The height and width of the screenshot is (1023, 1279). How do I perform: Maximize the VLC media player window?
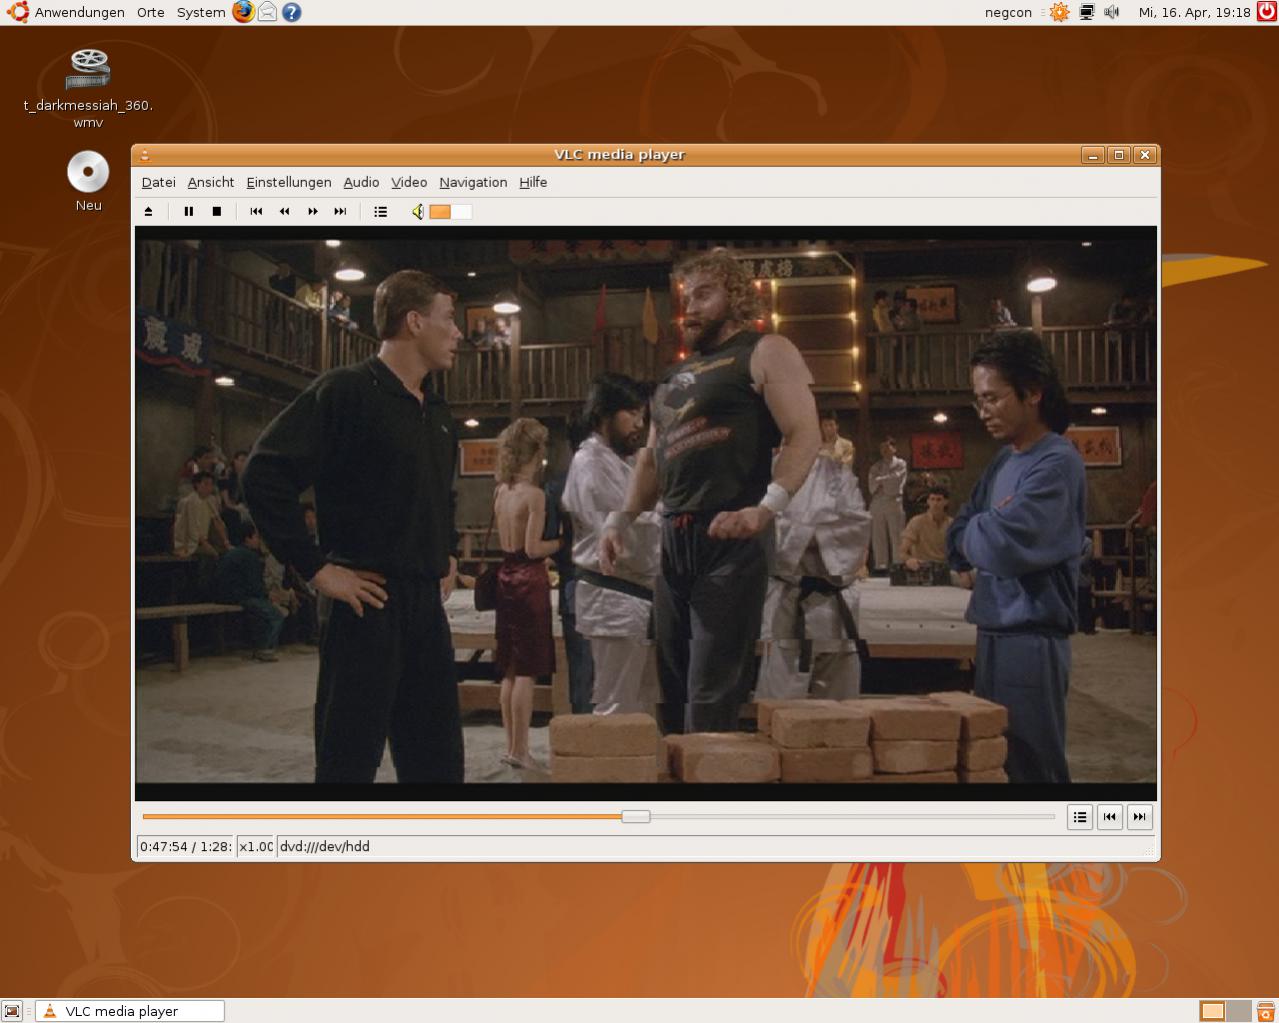[x=1119, y=155]
